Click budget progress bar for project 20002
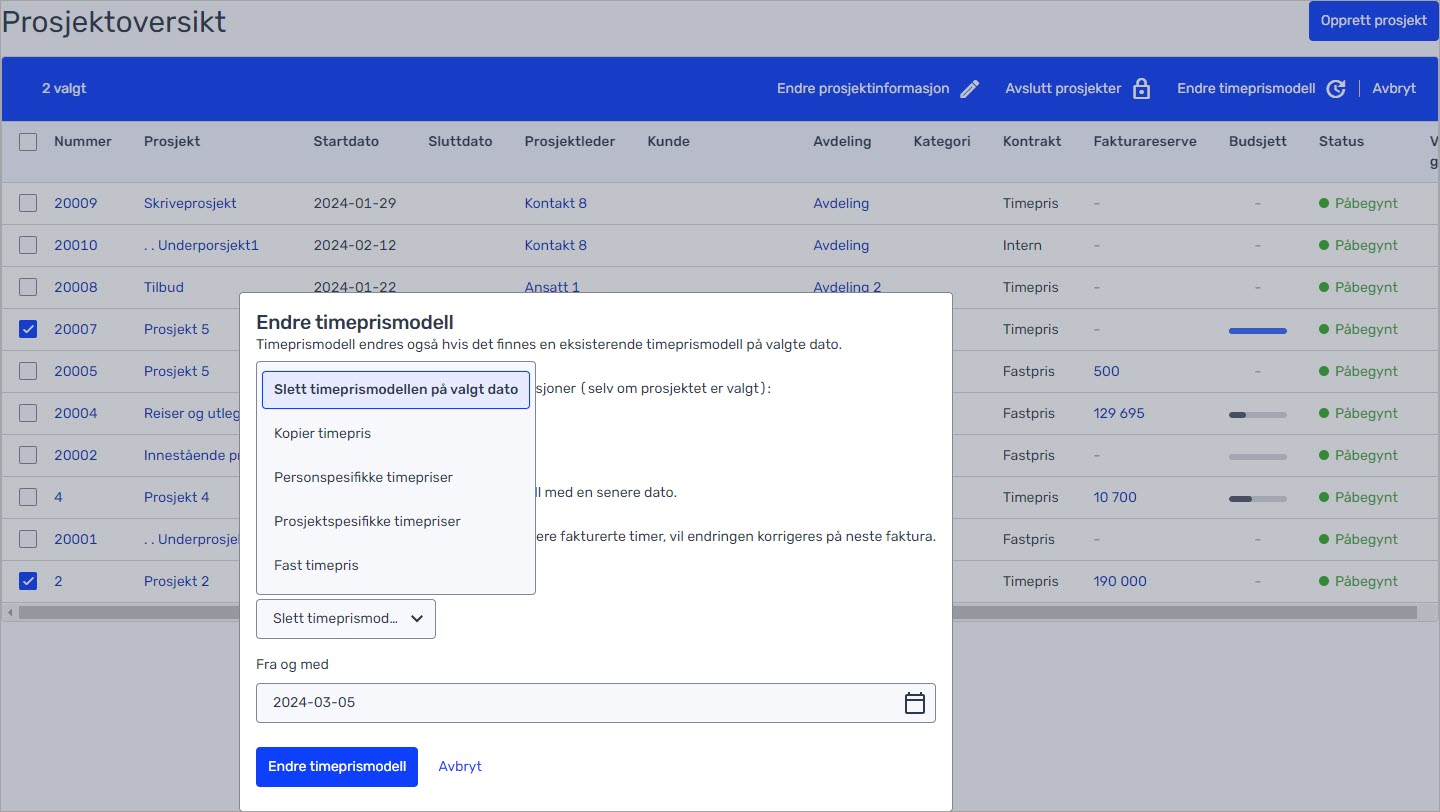 1257,456
